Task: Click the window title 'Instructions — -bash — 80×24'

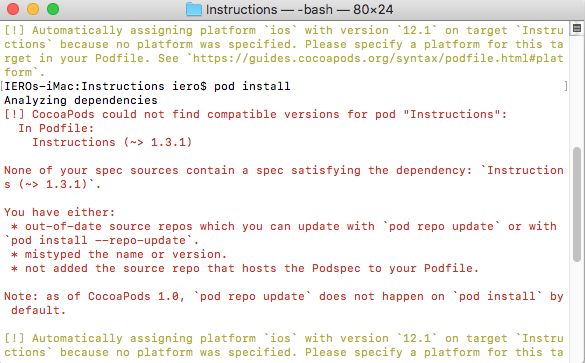Action: click(299, 9)
